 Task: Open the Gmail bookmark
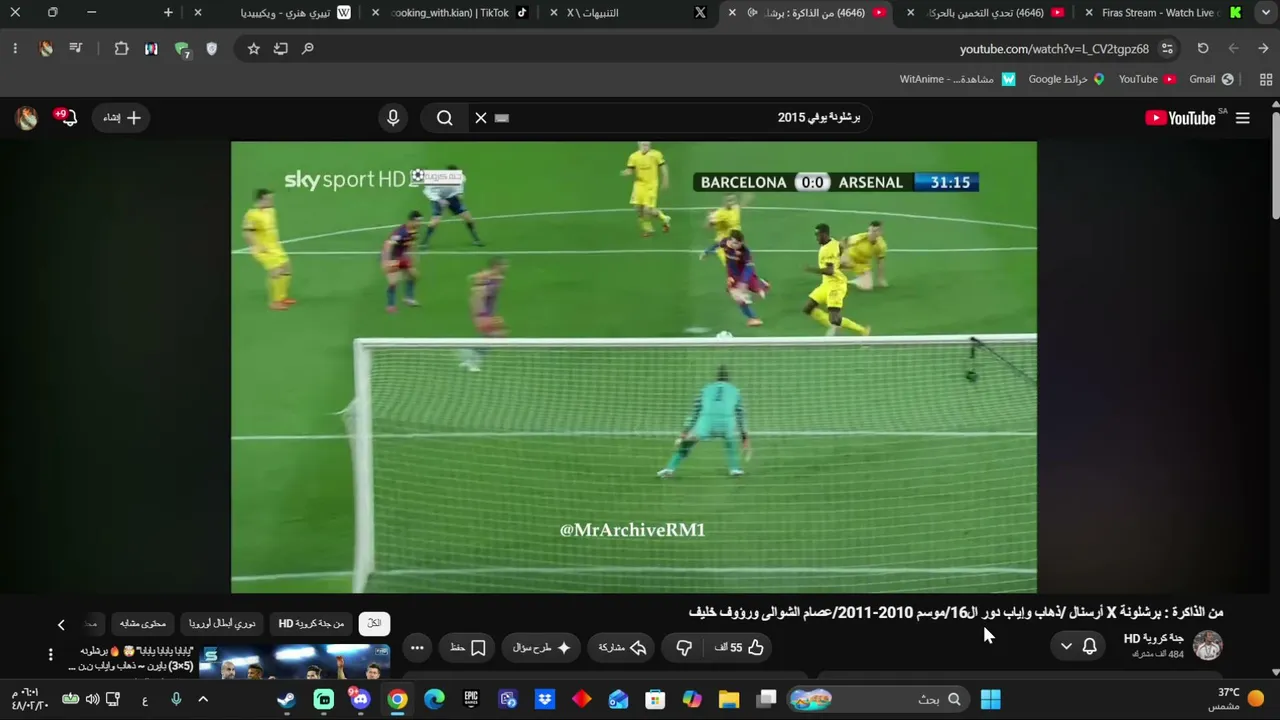coord(1211,79)
